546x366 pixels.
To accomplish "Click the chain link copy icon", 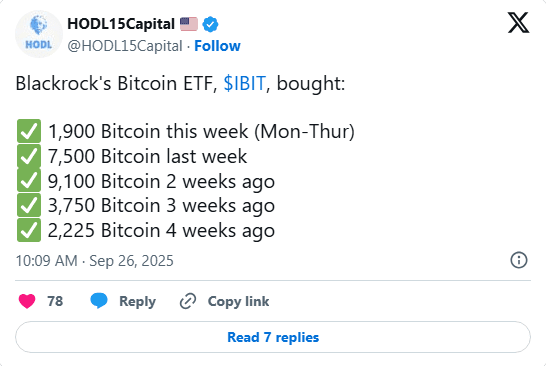I will [x=188, y=301].
